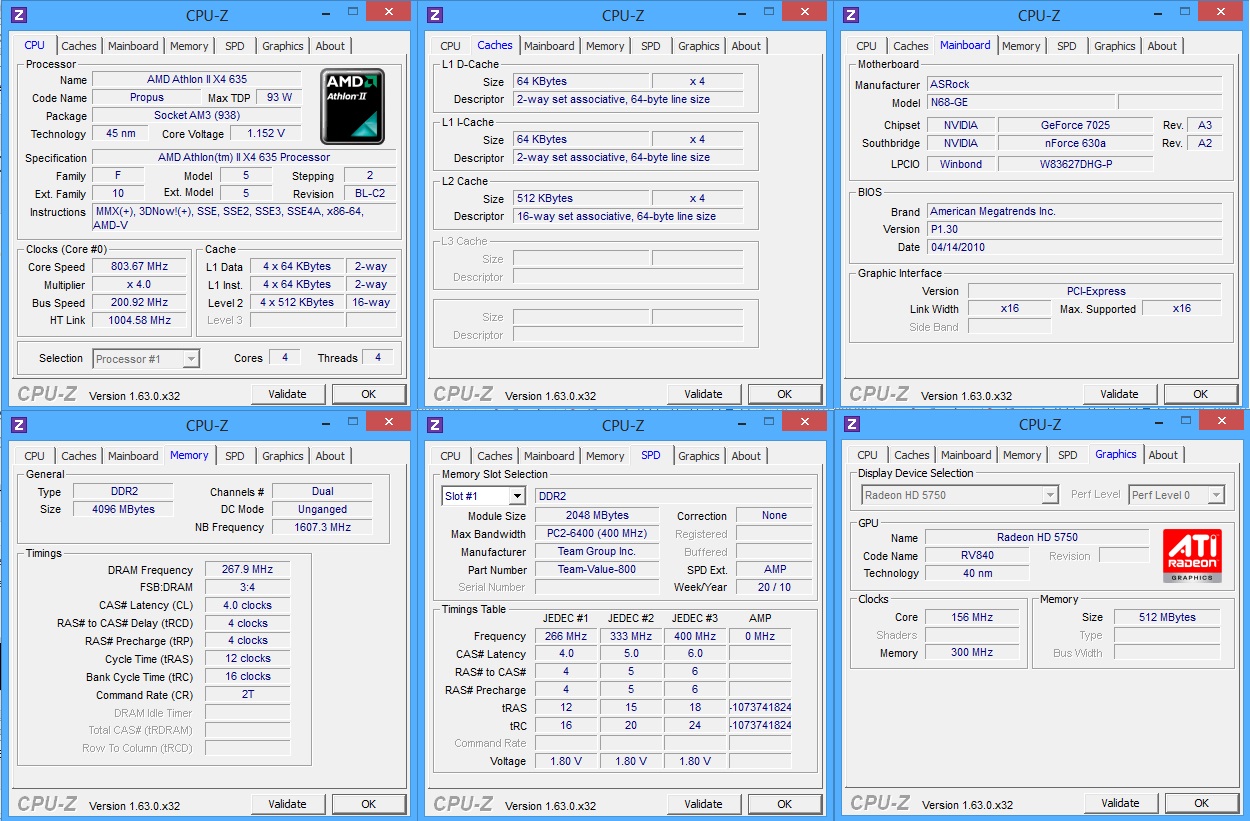Click the Command Rate value 2T
Viewport: 1250px width, 821px height.
248,696
